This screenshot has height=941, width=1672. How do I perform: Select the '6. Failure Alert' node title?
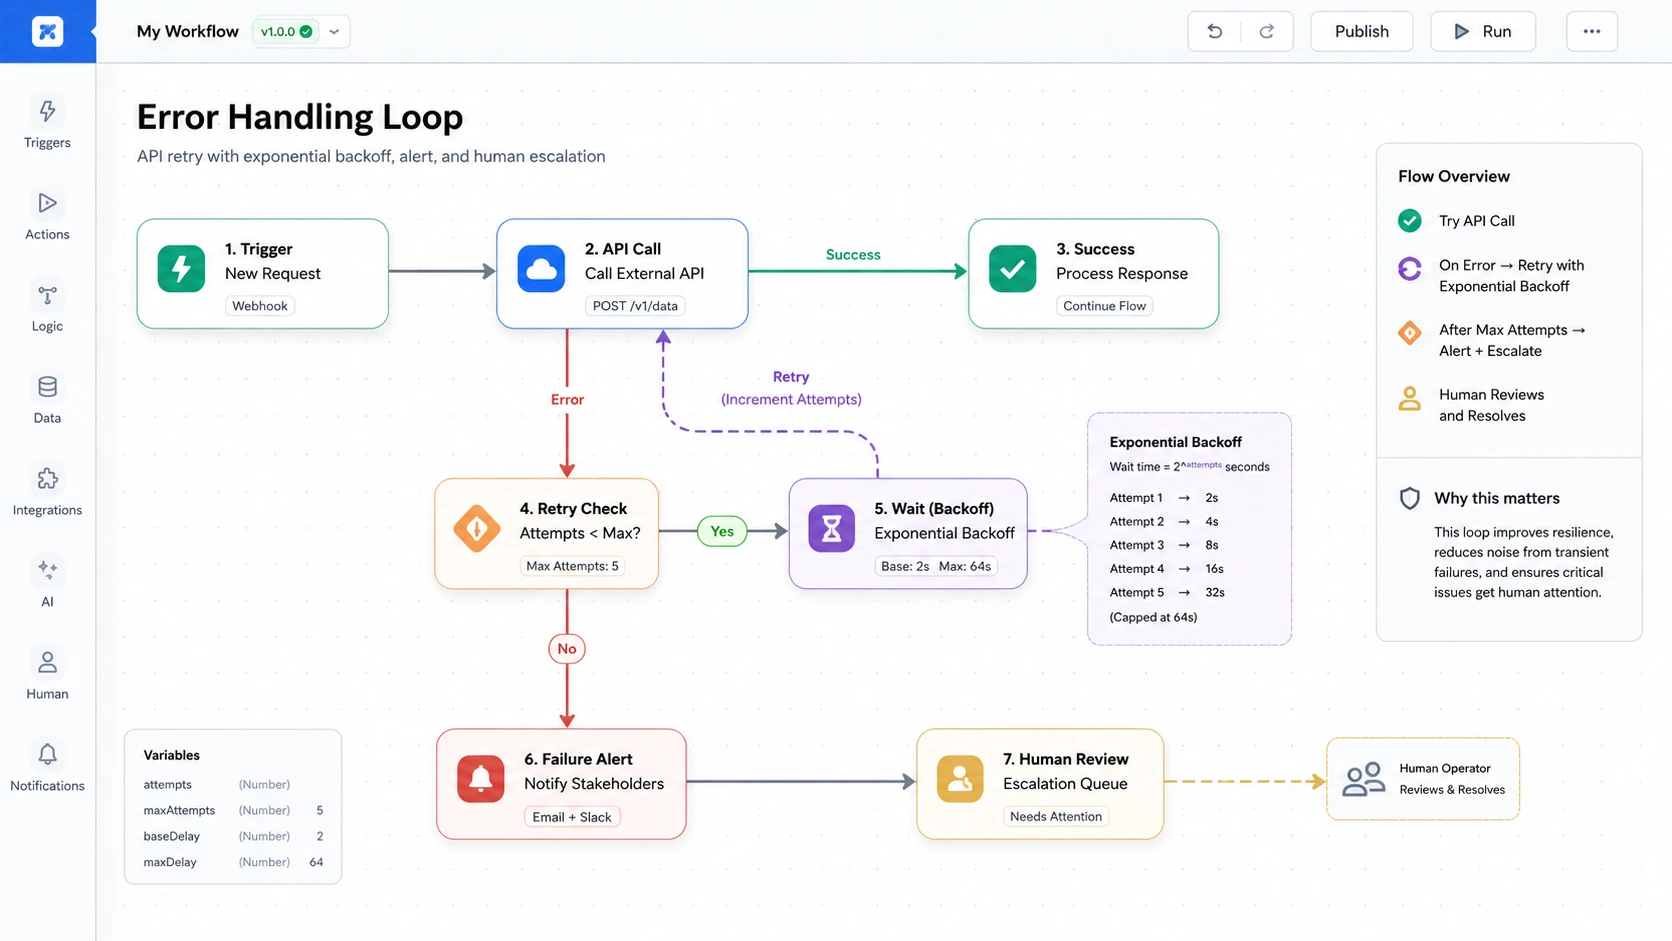pyautogui.click(x=578, y=759)
